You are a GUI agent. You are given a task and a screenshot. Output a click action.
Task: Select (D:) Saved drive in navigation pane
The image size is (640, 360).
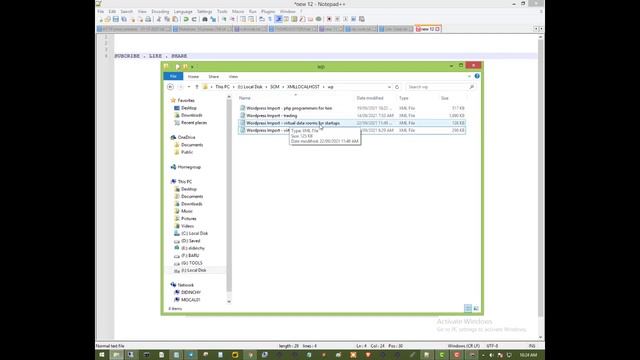(x=191, y=241)
